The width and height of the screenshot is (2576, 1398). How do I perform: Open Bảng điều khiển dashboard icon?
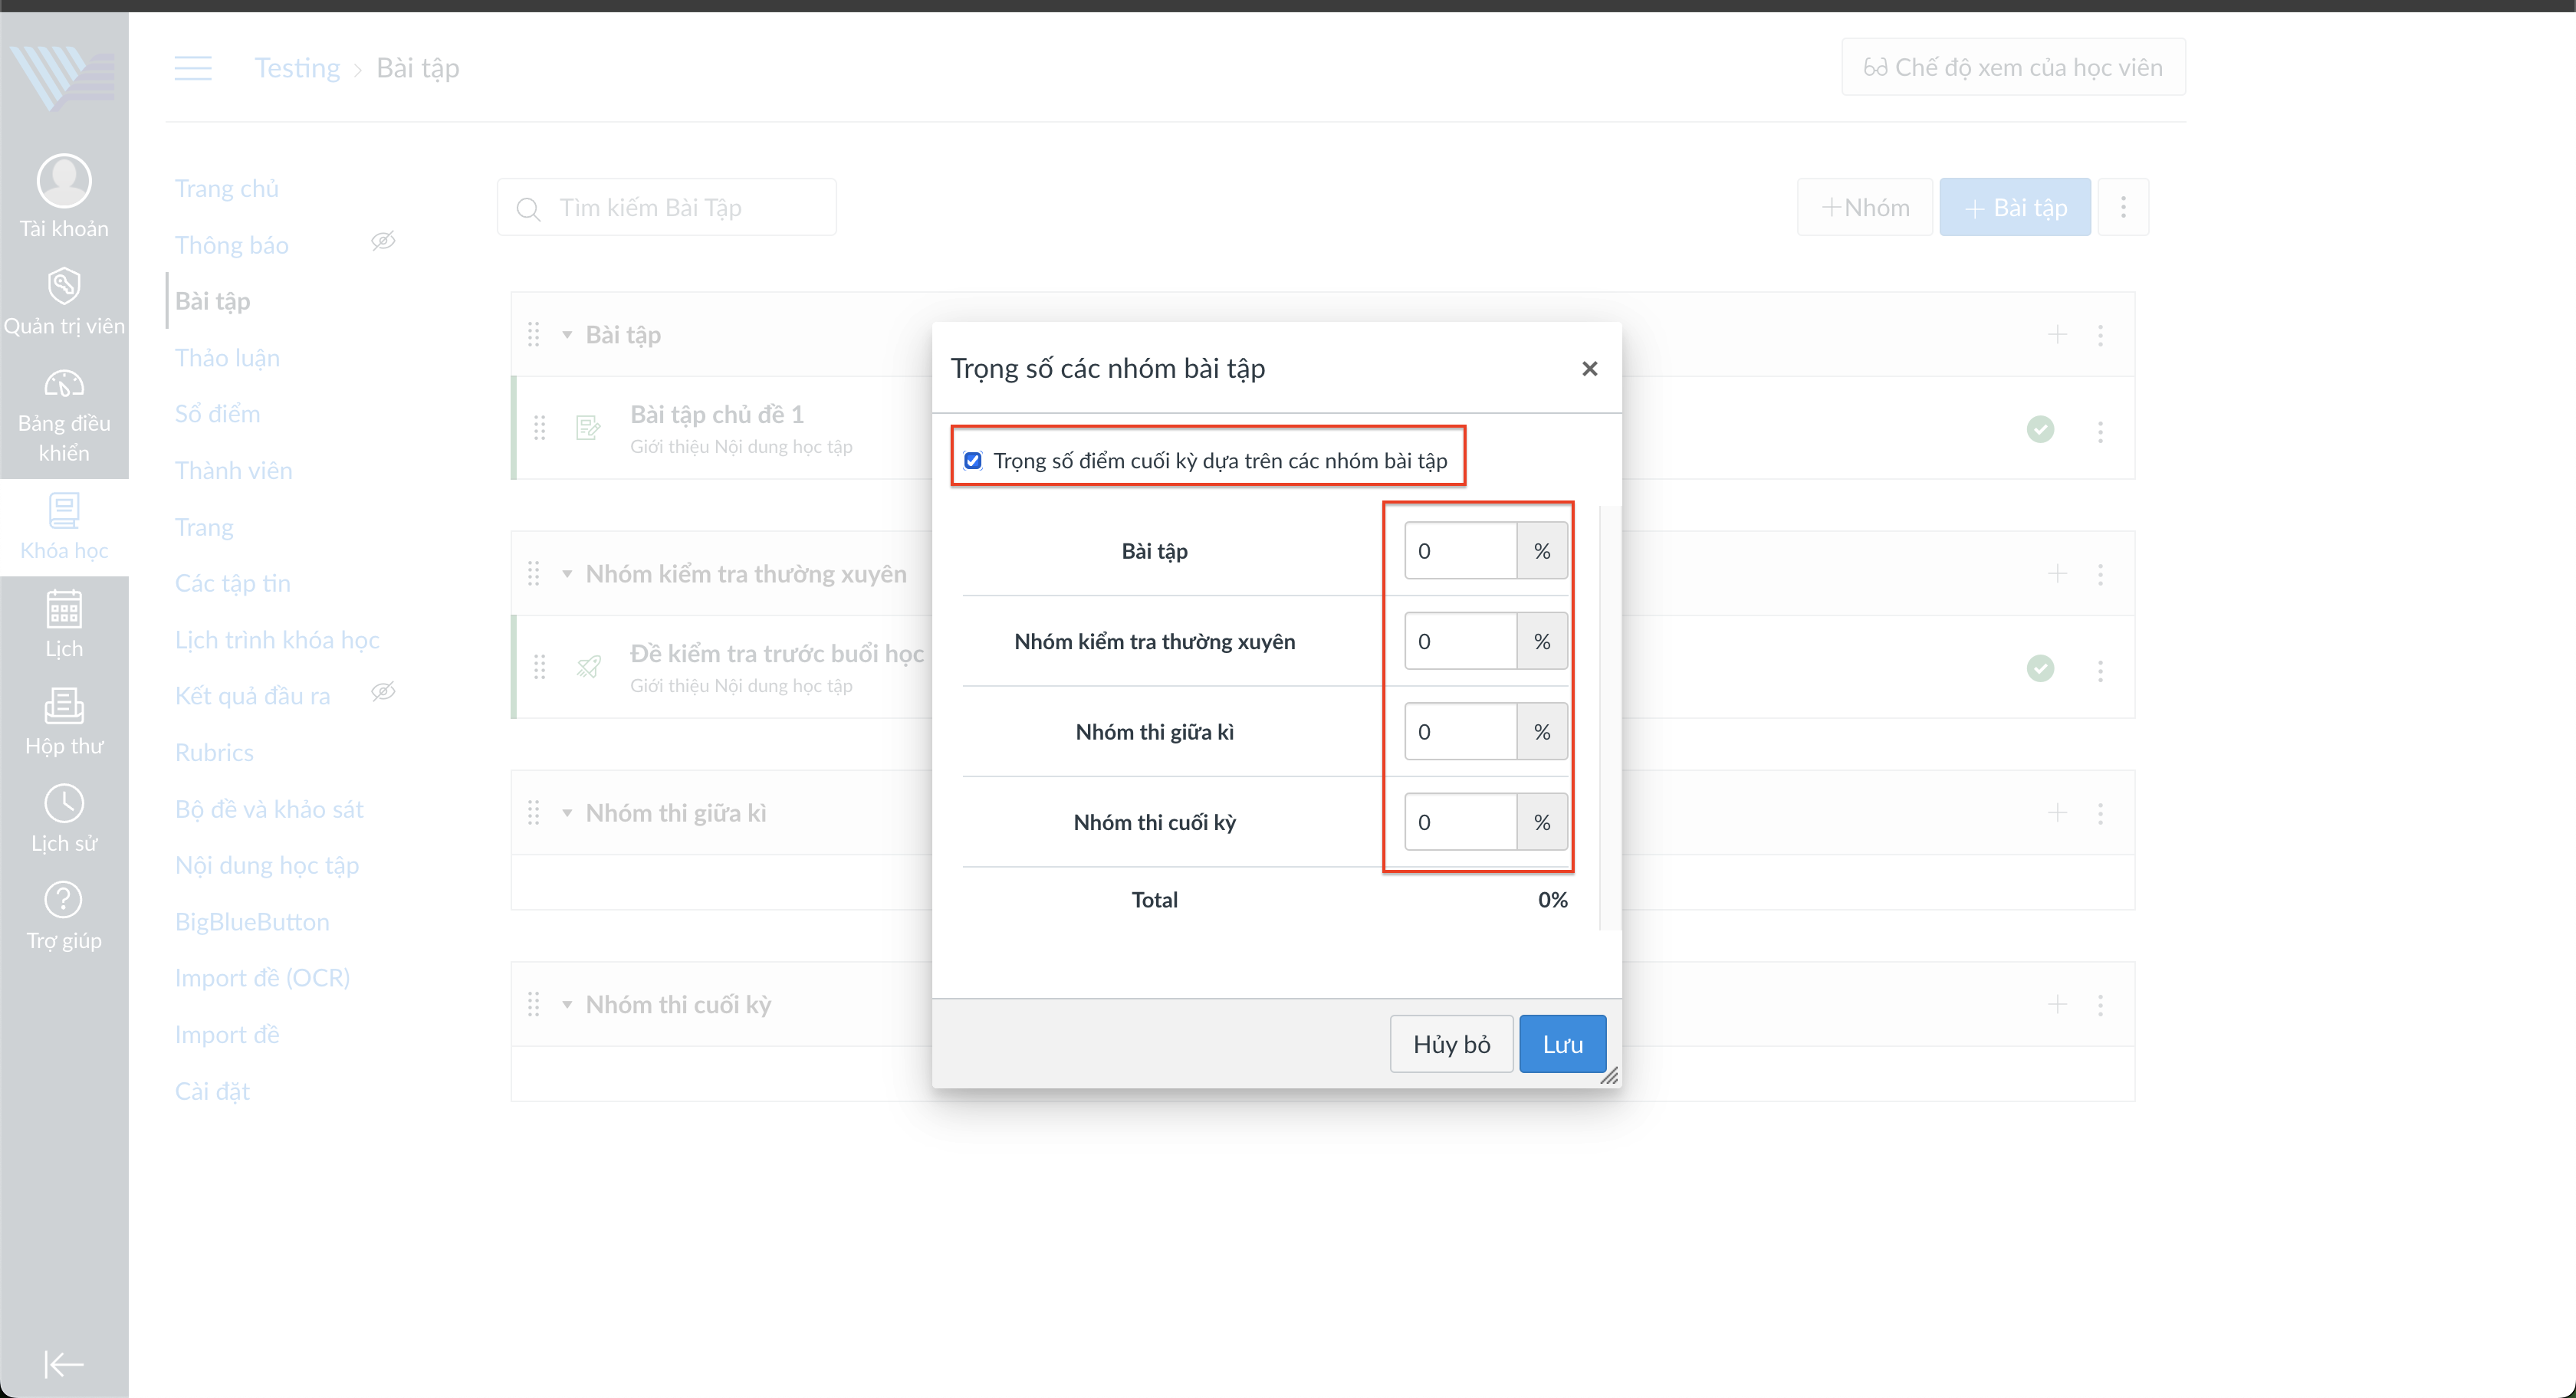click(x=64, y=385)
